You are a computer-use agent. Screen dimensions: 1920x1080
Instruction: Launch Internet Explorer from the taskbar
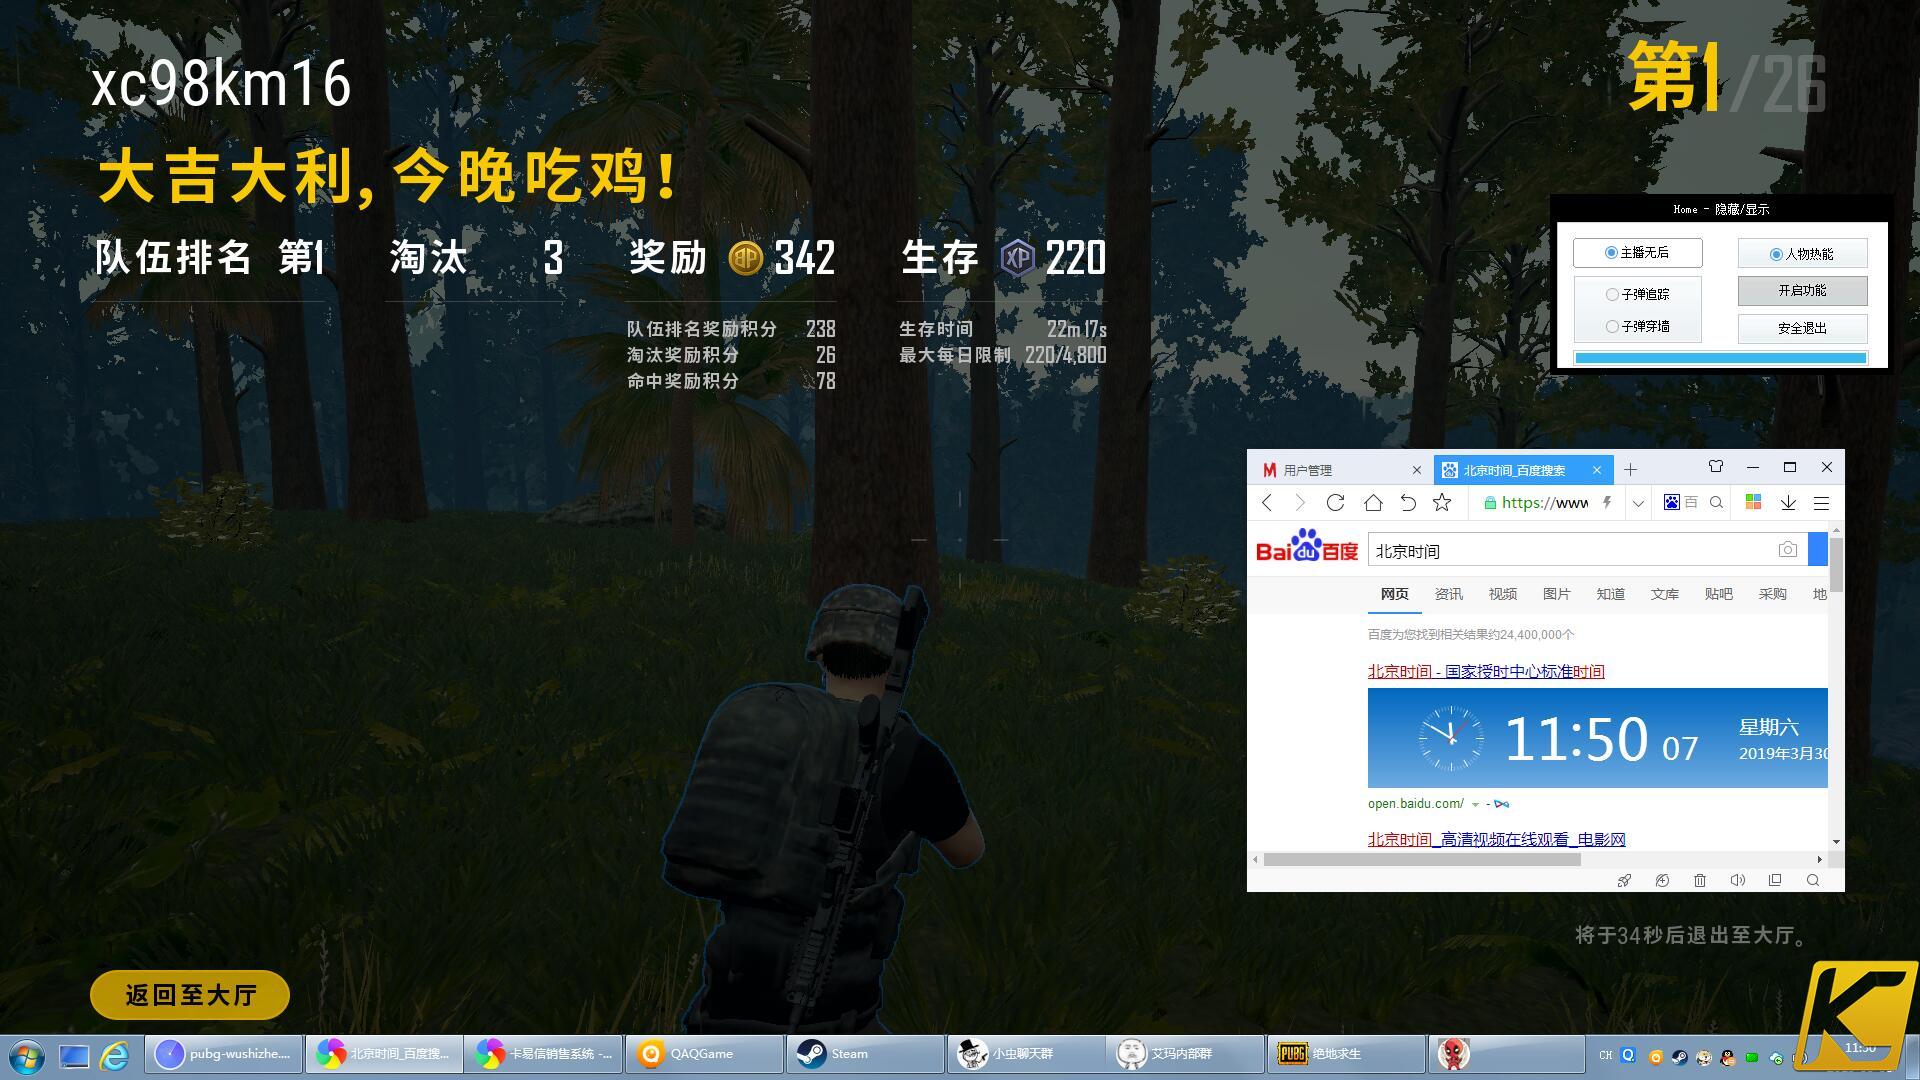point(115,1055)
